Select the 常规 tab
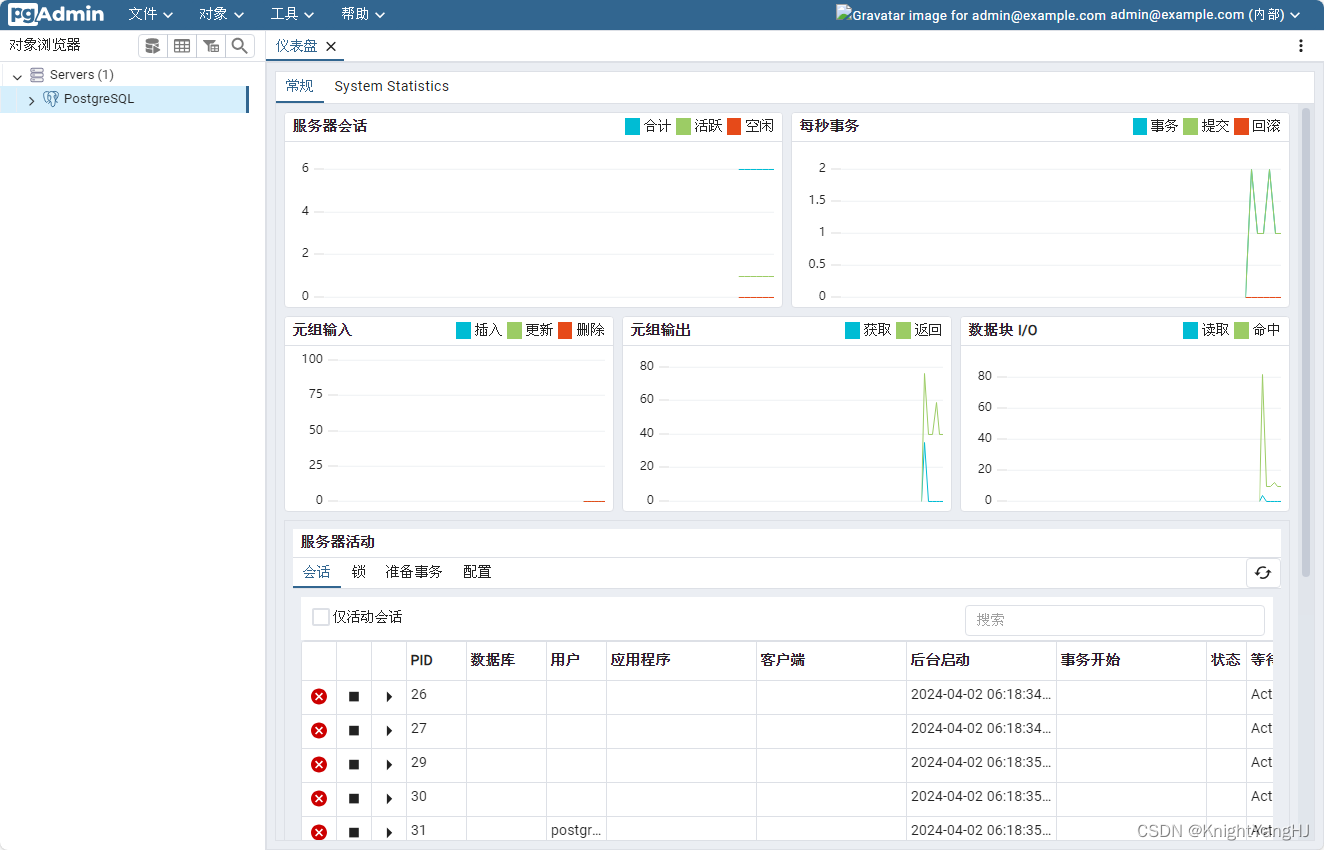The image size is (1324, 850). pyautogui.click(x=300, y=86)
